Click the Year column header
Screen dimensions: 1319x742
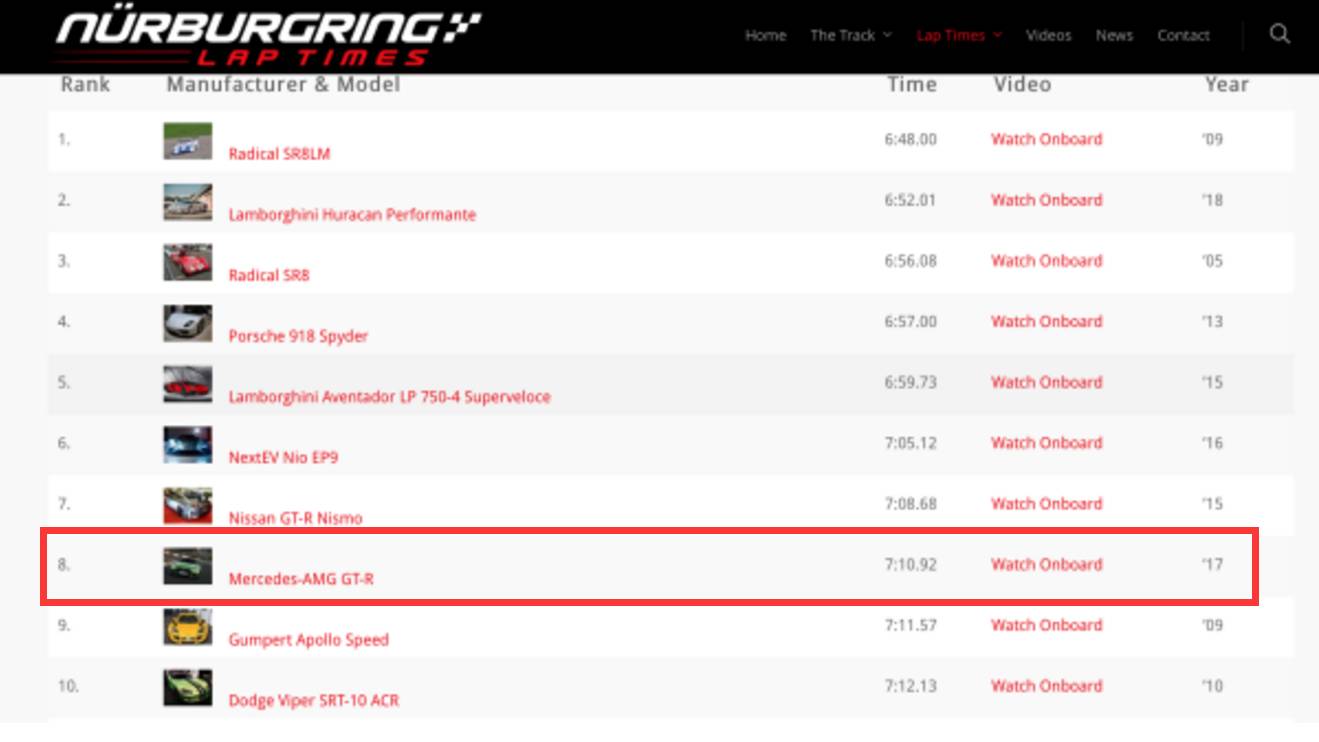(1227, 84)
